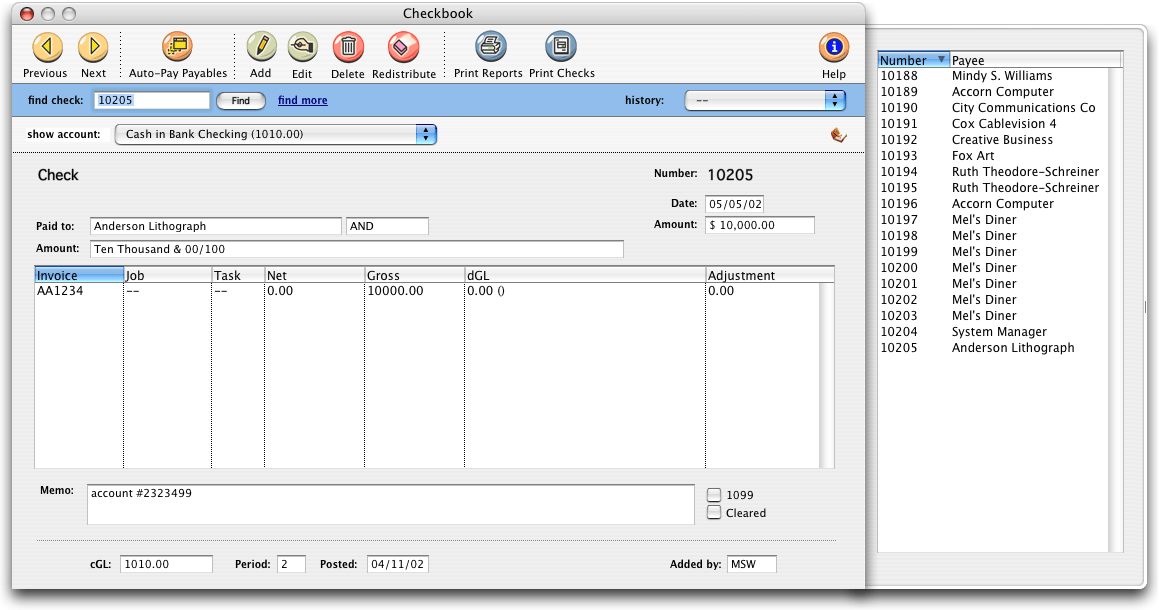Follow the find more link
This screenshot has height=610, width=1159.
click(303, 101)
